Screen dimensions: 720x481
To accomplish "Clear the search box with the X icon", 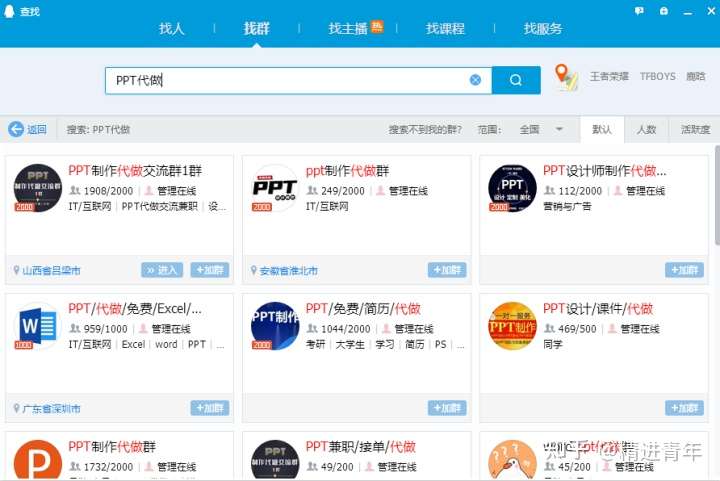I will (476, 80).
